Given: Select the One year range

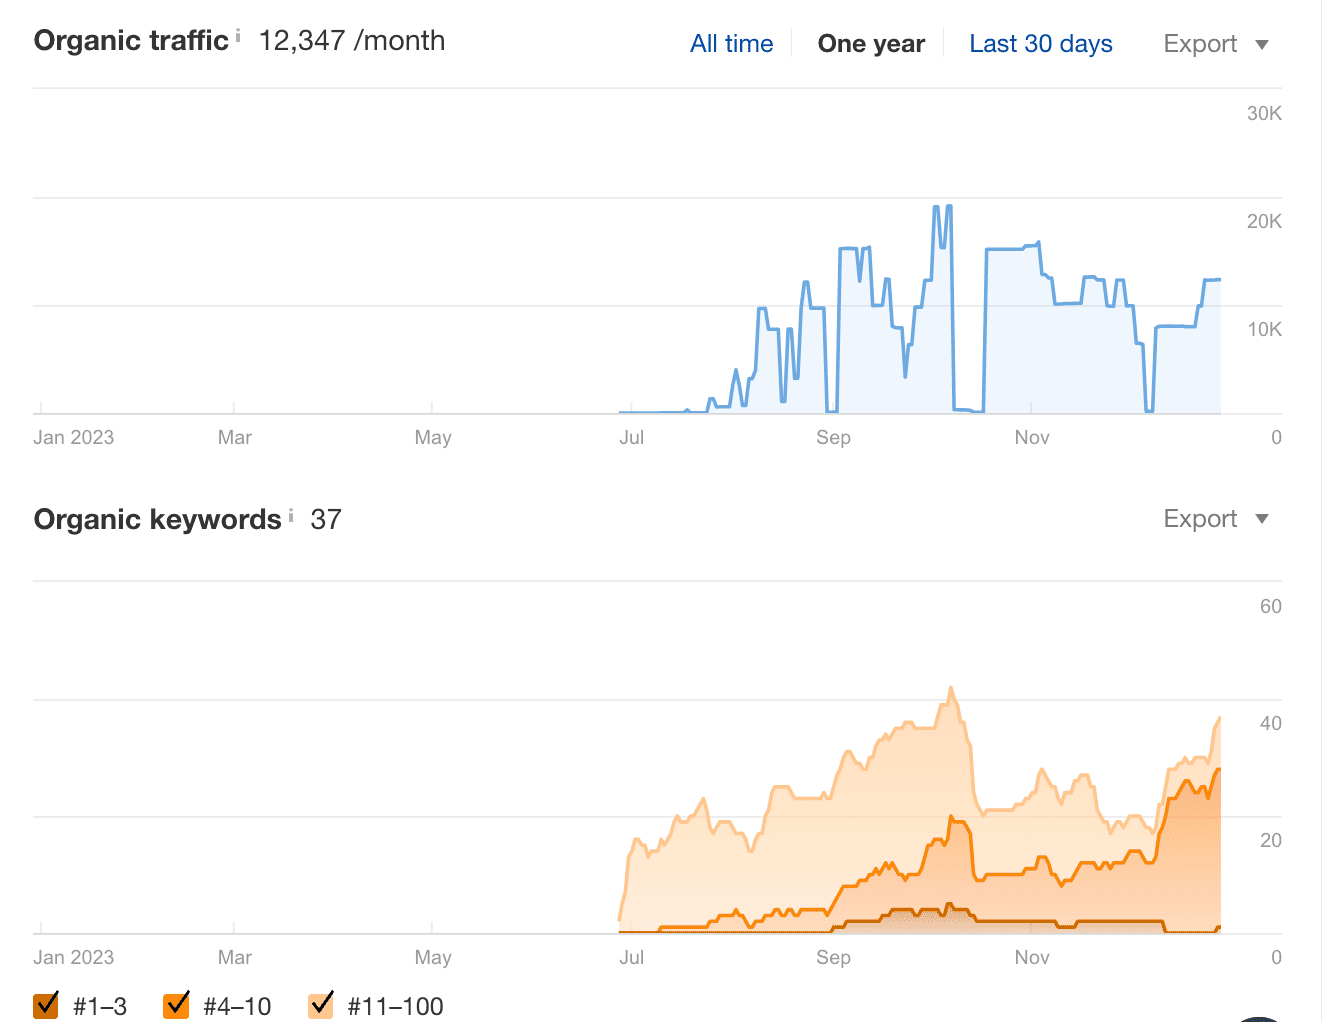Looking at the screenshot, I should click(871, 44).
